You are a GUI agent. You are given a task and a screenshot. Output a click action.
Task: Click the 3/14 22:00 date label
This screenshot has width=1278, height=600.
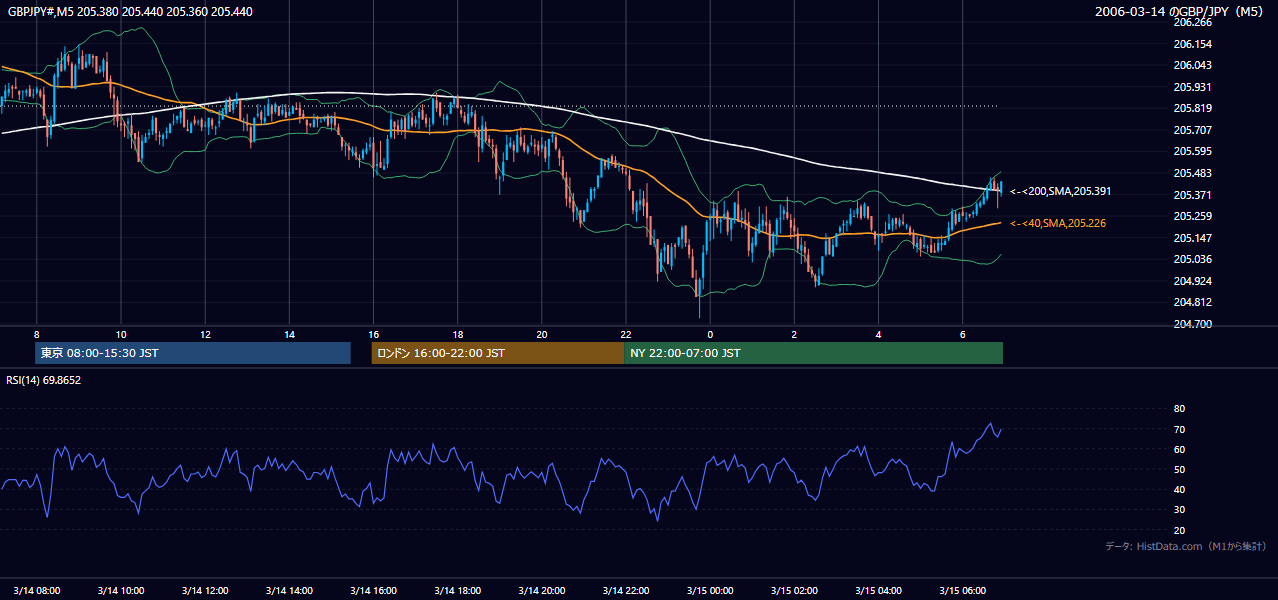(626, 590)
